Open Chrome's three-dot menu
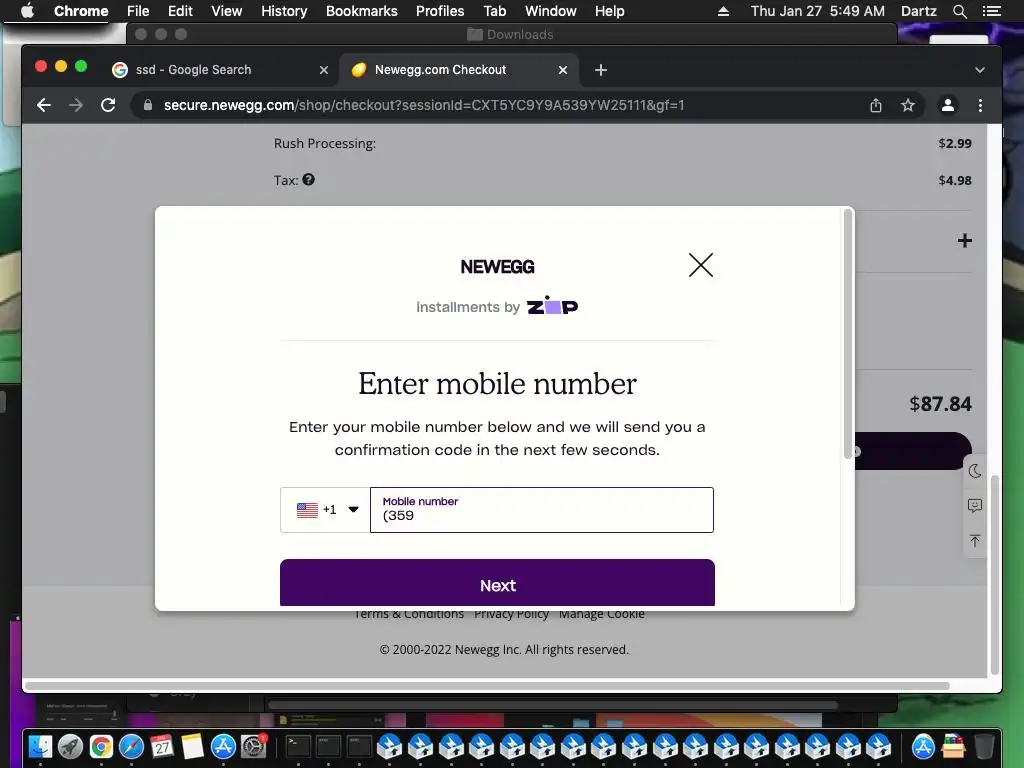This screenshot has width=1024, height=768. 980,105
